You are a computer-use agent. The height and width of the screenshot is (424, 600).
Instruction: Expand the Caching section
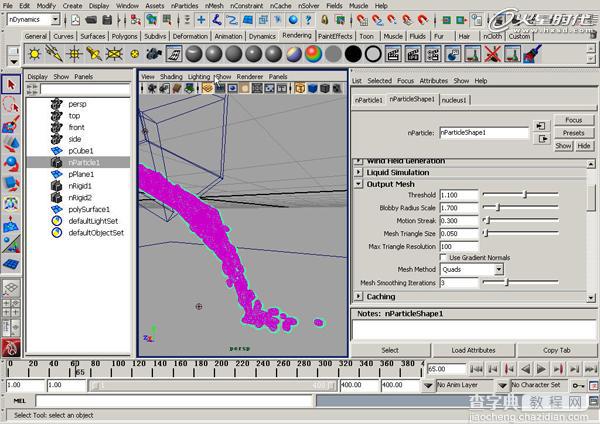tap(358, 296)
